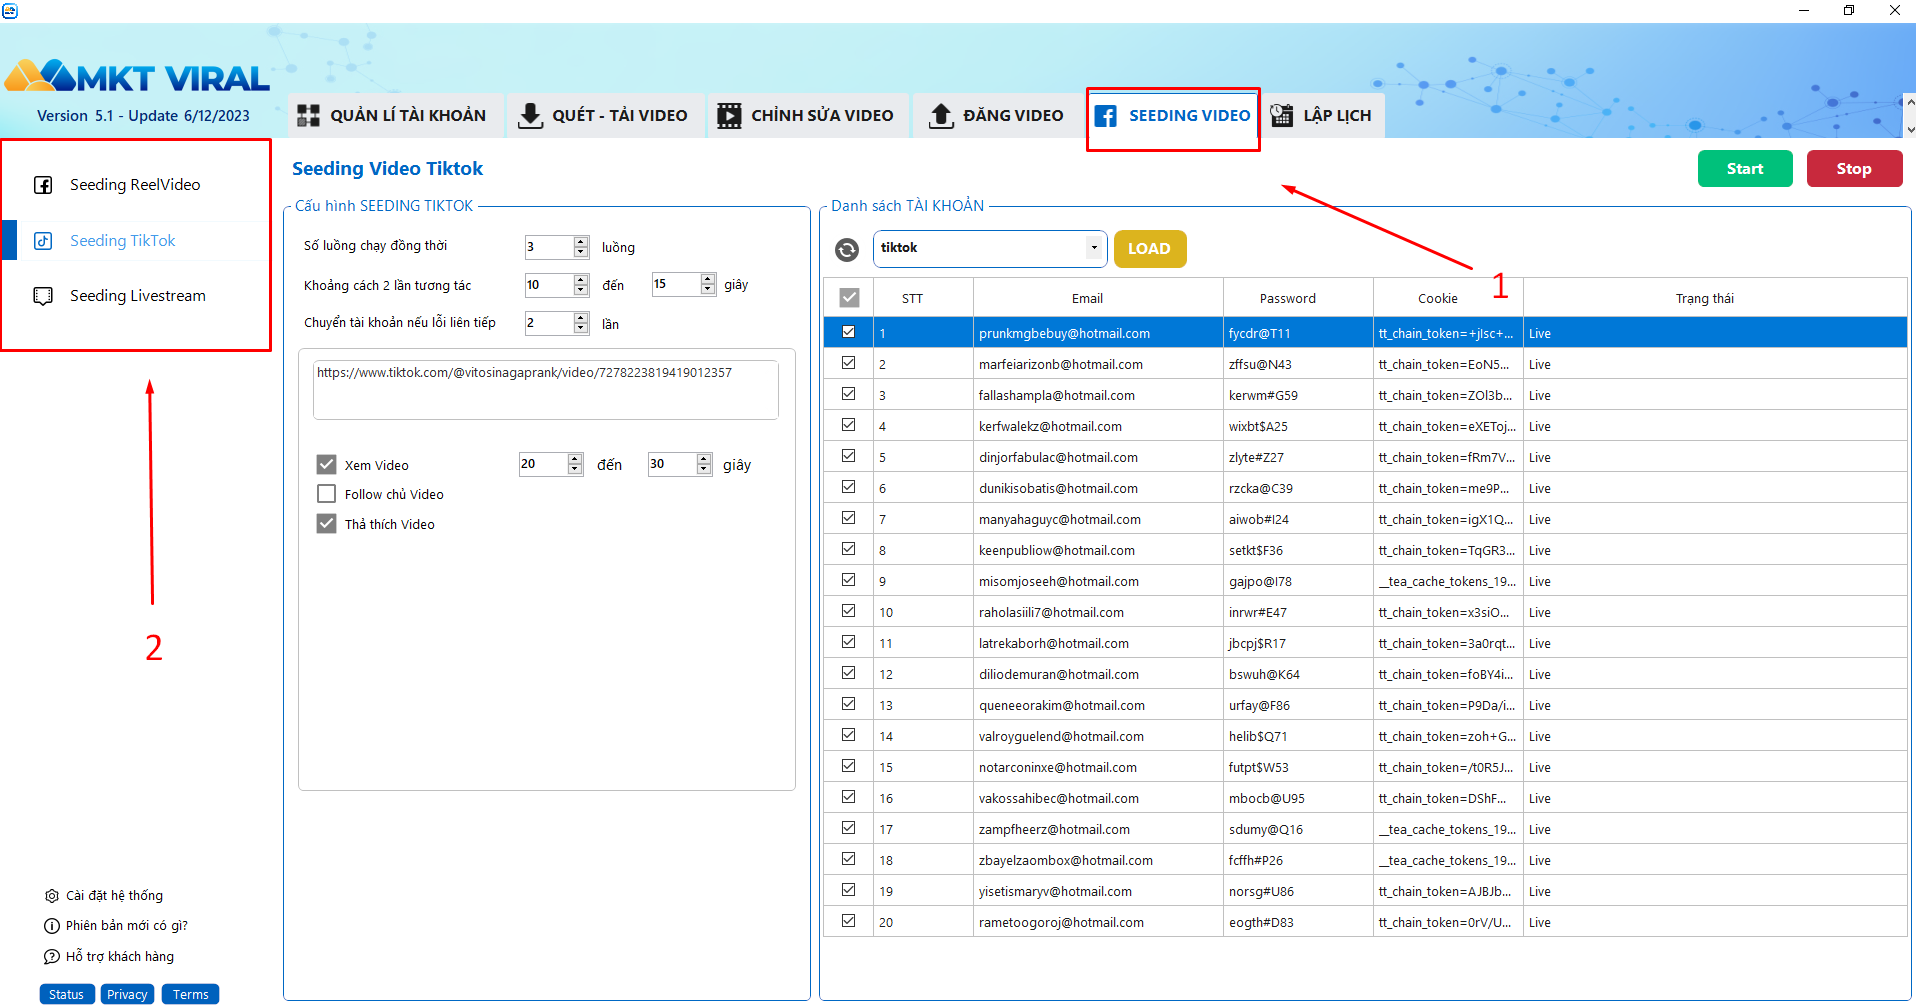
Task: Click the top banner scroll down arrow
Action: point(1910,129)
